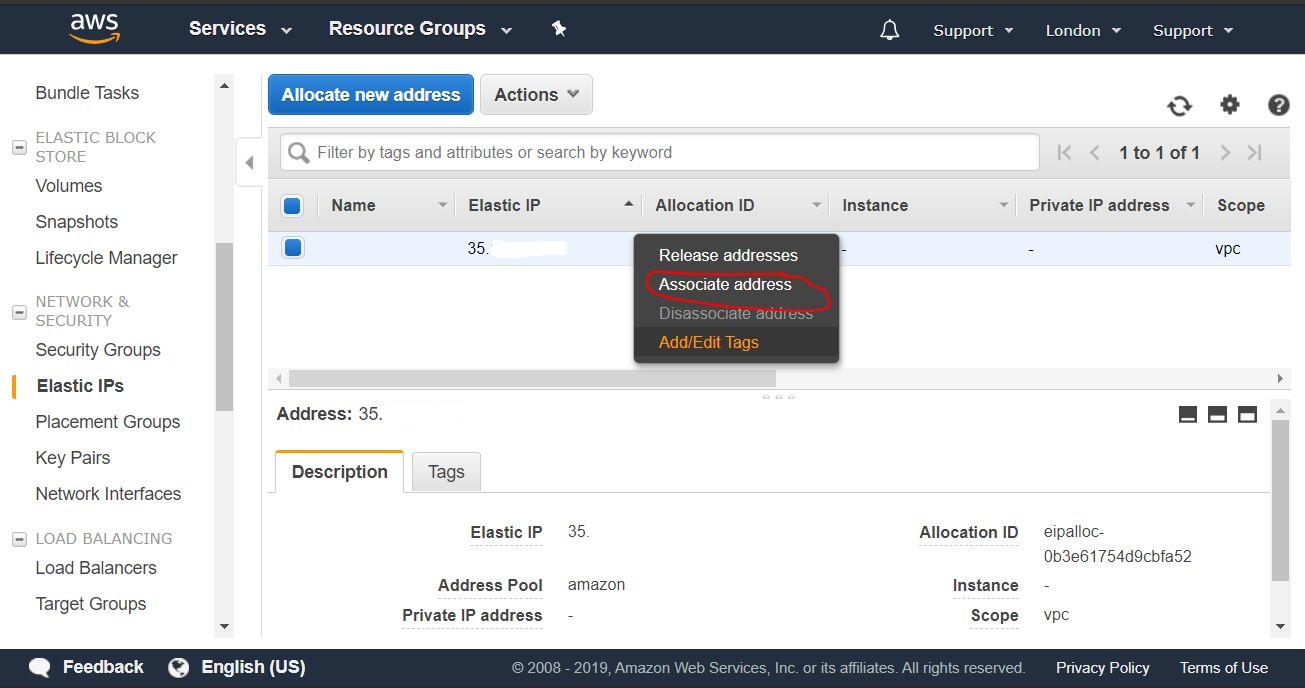Collapse the NETWORK & SECURITY section

18,311
